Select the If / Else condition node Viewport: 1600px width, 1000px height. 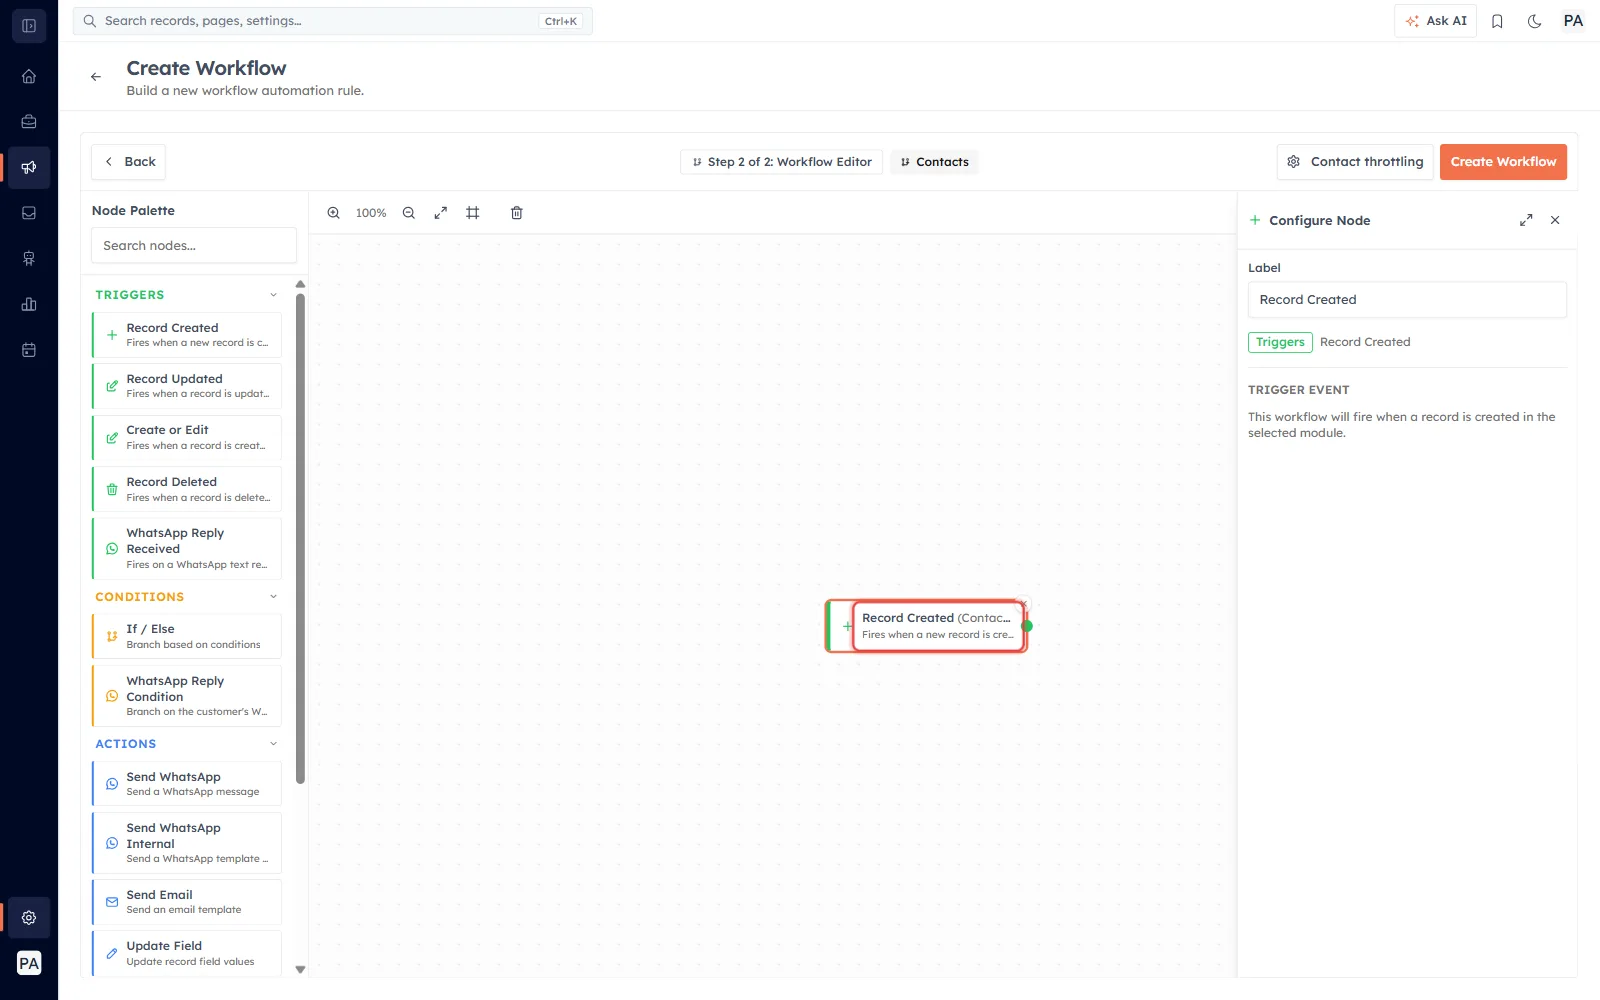coord(187,636)
